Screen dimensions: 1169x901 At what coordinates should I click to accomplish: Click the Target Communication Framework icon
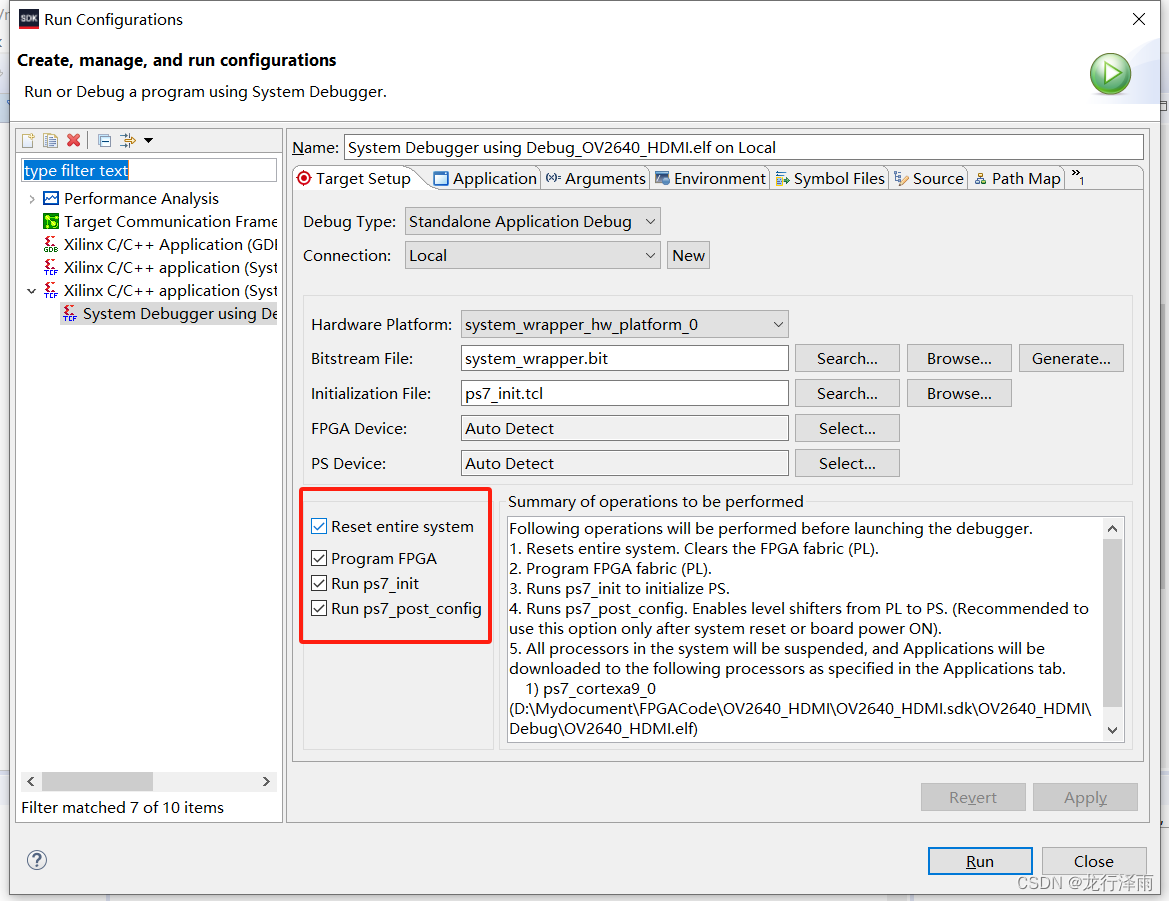(51, 221)
